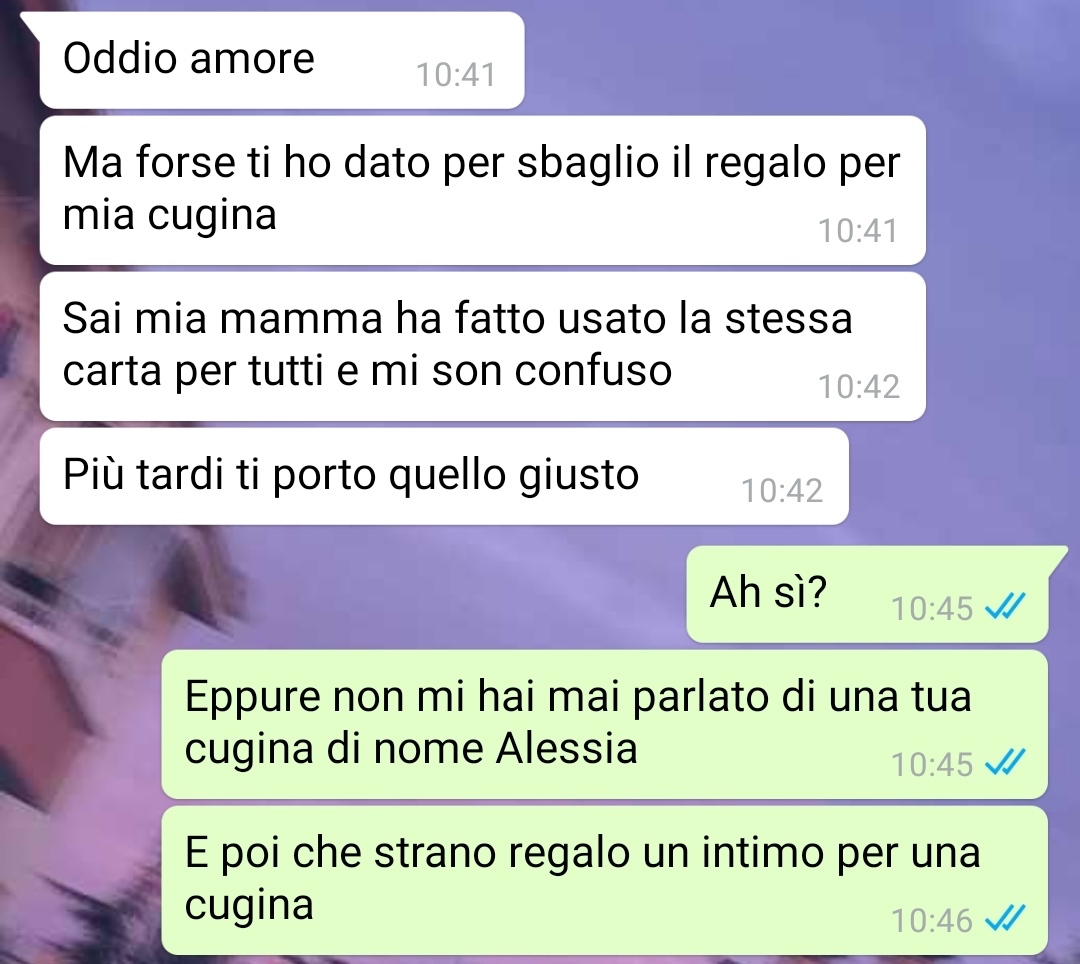
Task: Select message mentioning cugina di nome Alessia
Action: [604, 724]
